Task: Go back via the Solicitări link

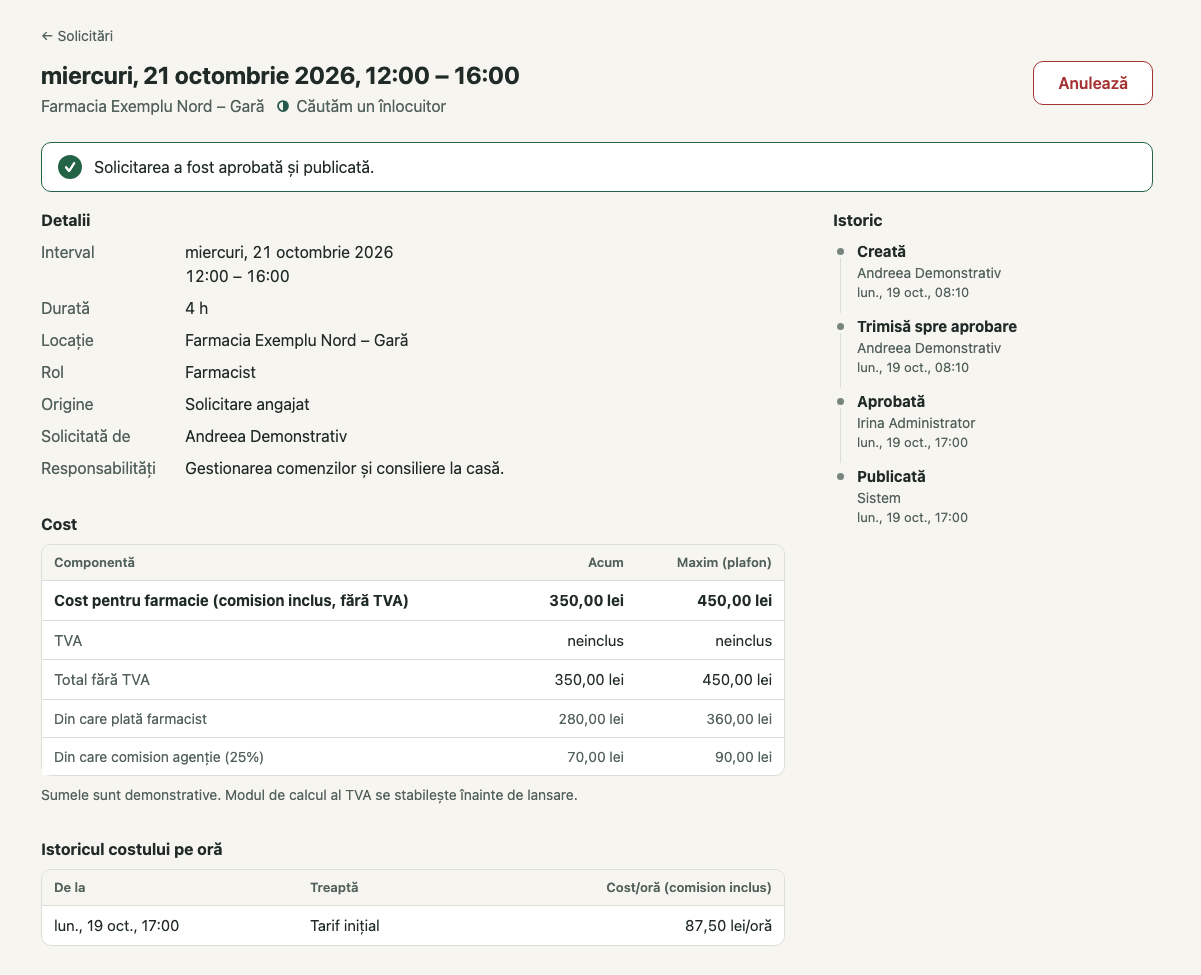Action: pyautogui.click(x=77, y=36)
